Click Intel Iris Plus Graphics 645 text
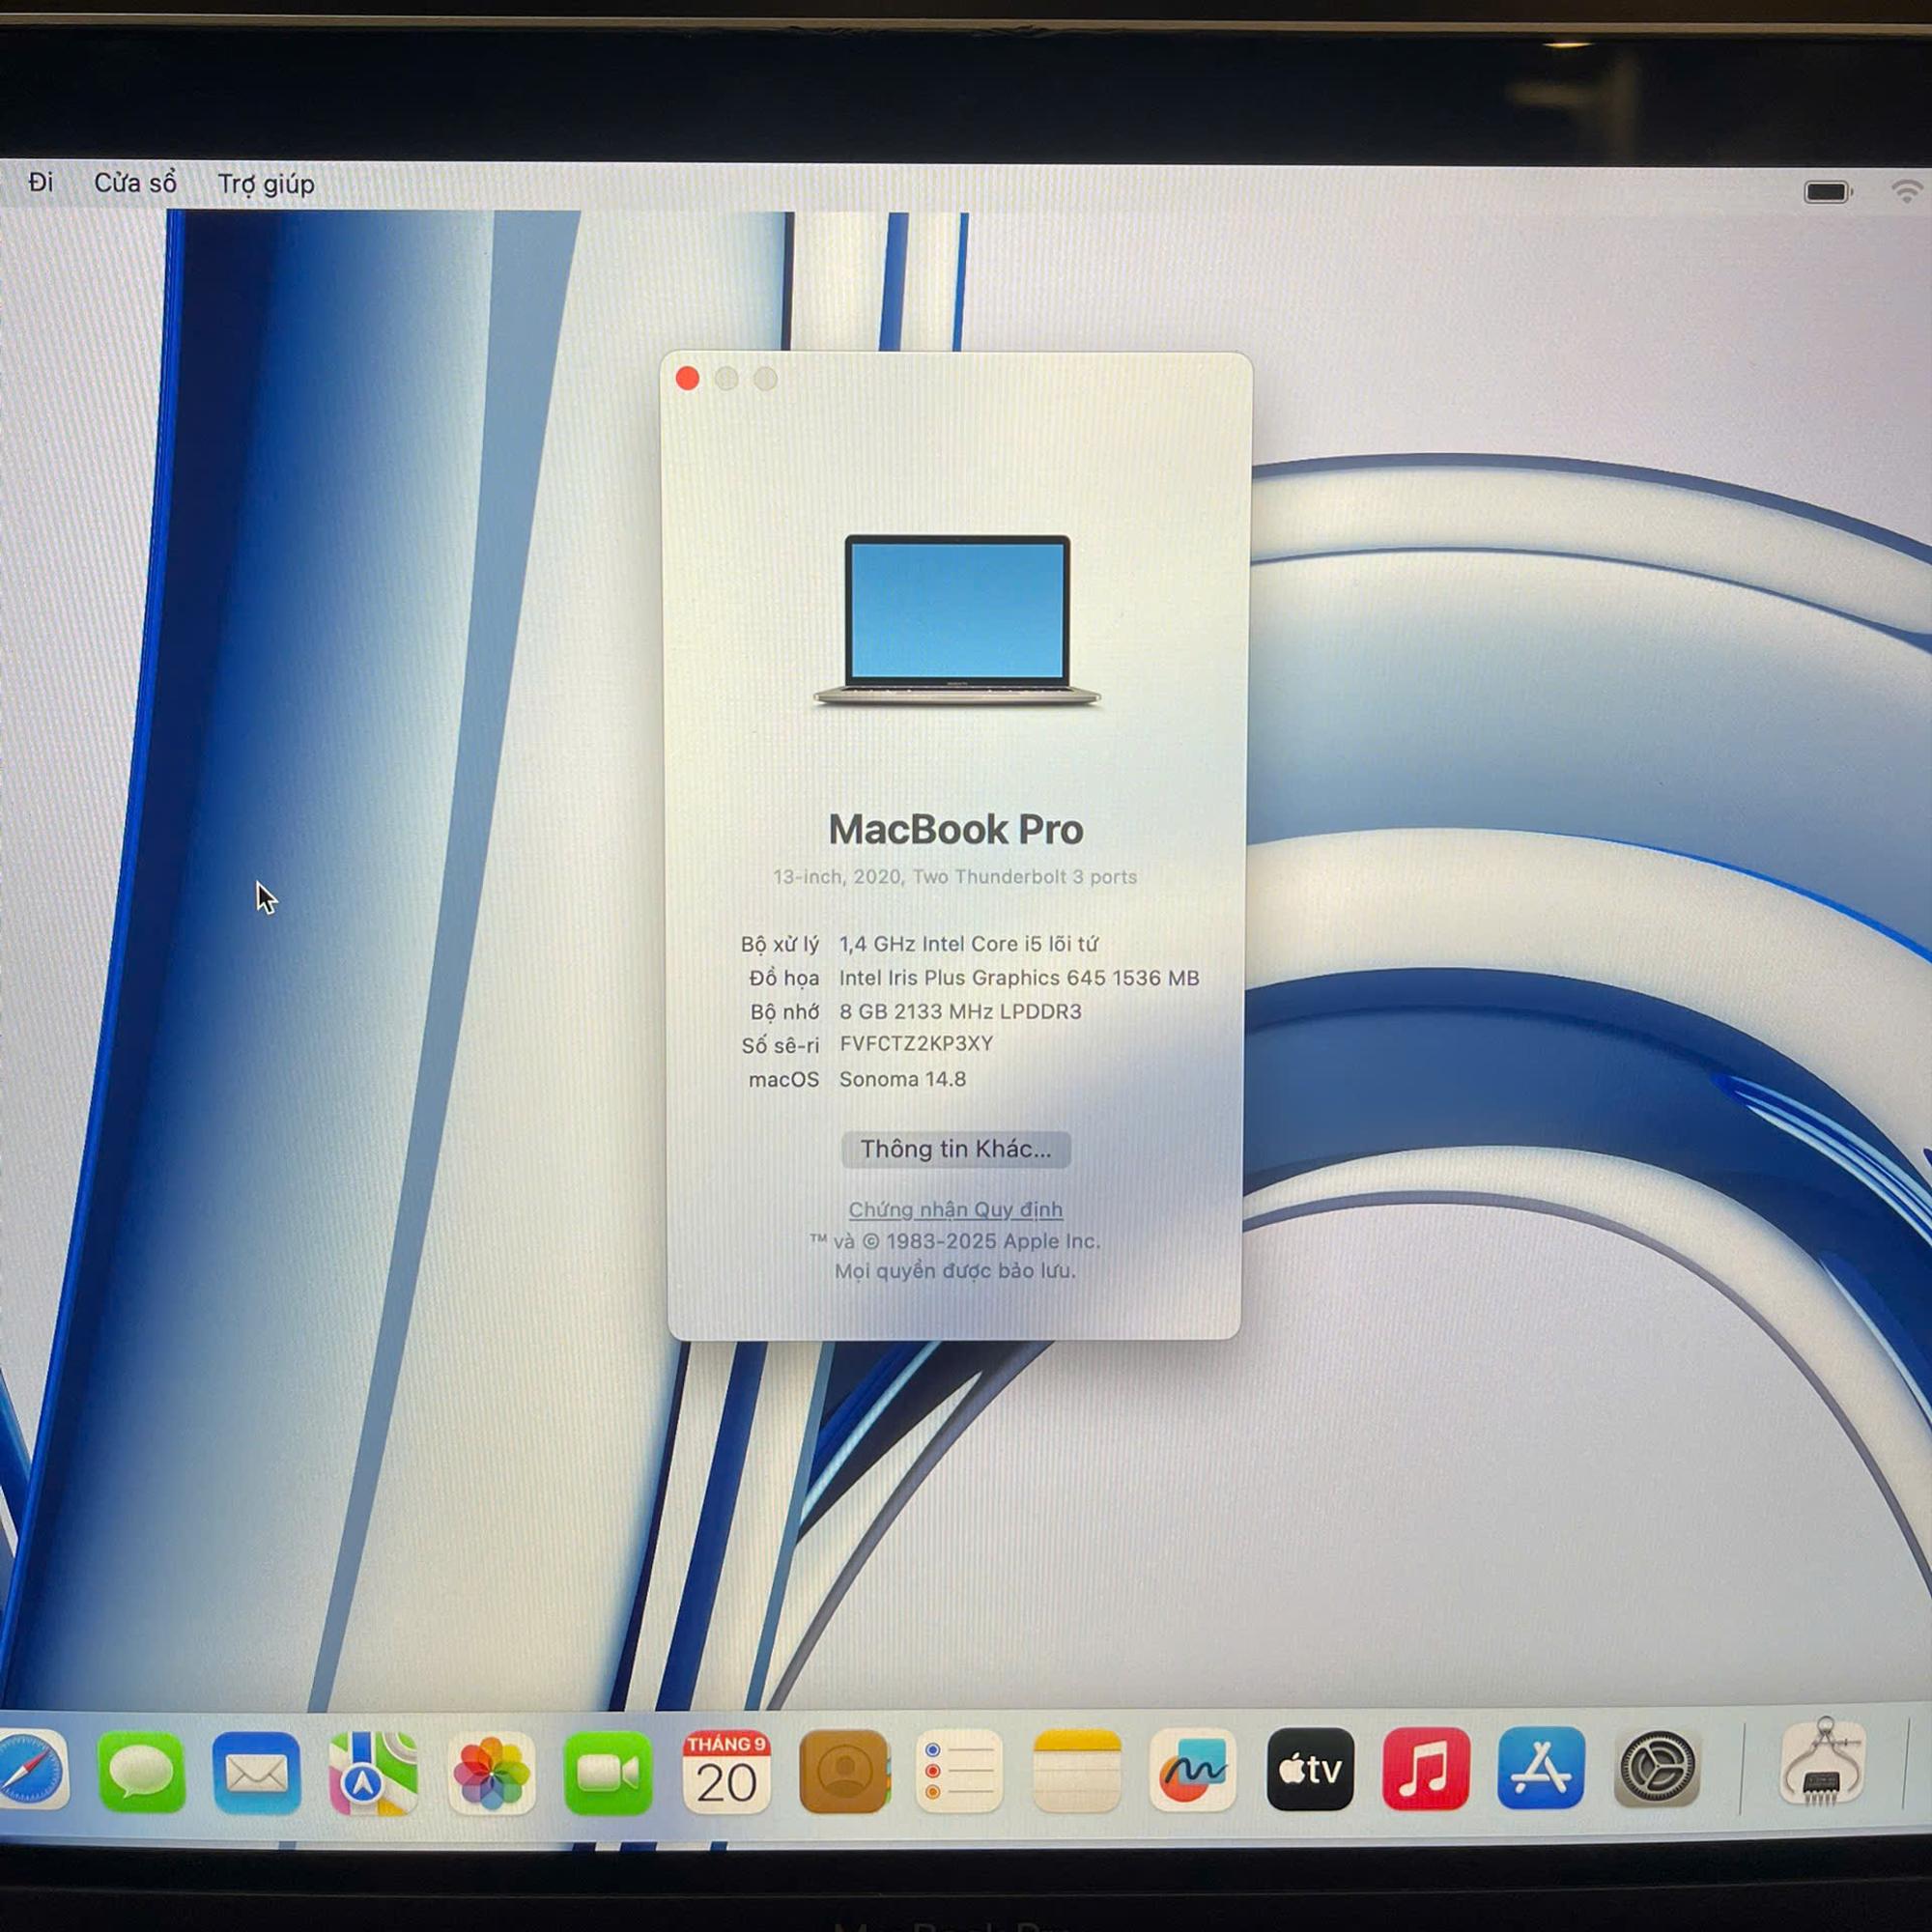 tap(1019, 977)
